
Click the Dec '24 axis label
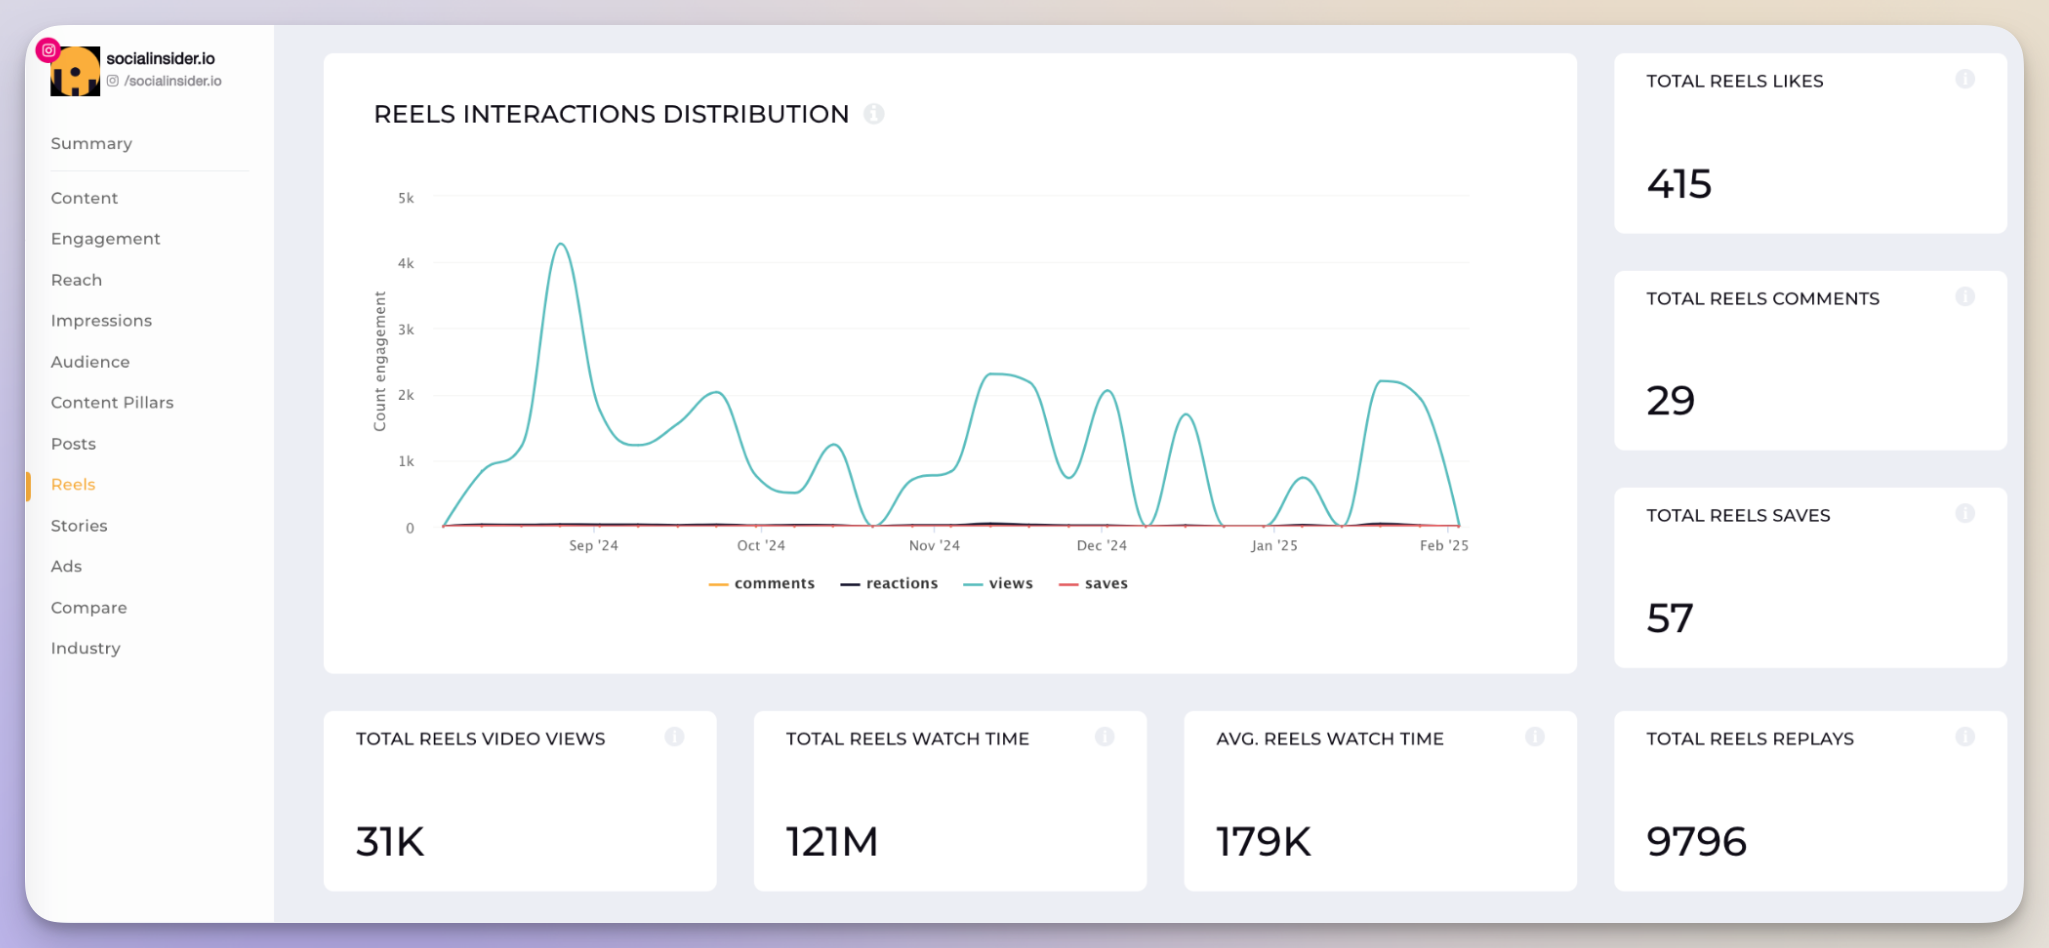(1102, 546)
